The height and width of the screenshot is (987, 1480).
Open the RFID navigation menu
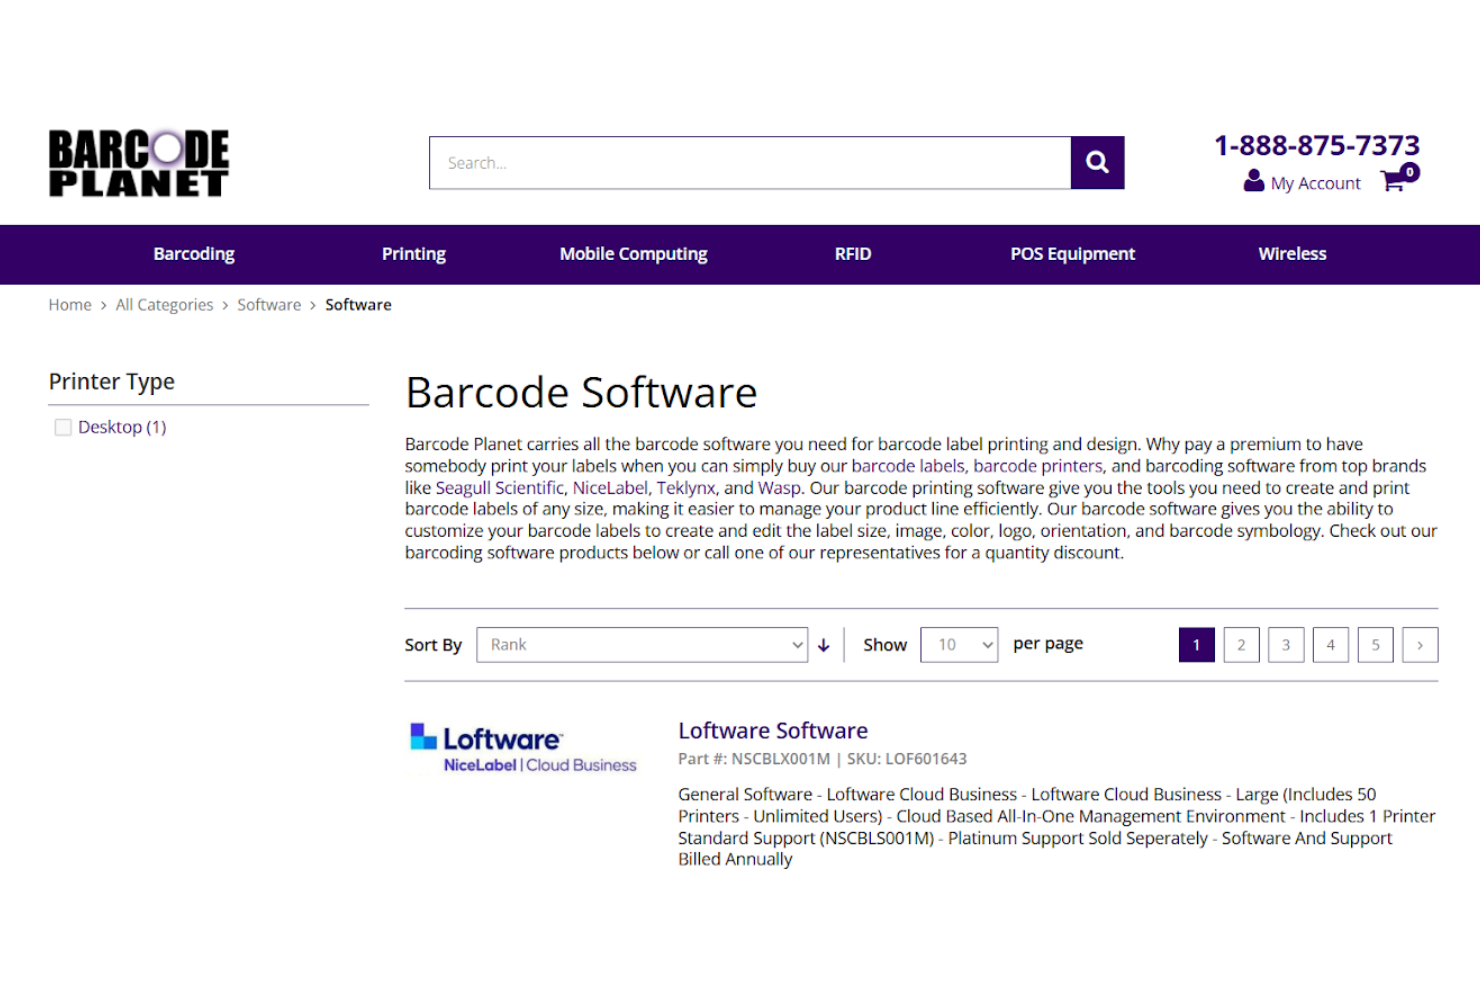pyautogui.click(x=852, y=253)
